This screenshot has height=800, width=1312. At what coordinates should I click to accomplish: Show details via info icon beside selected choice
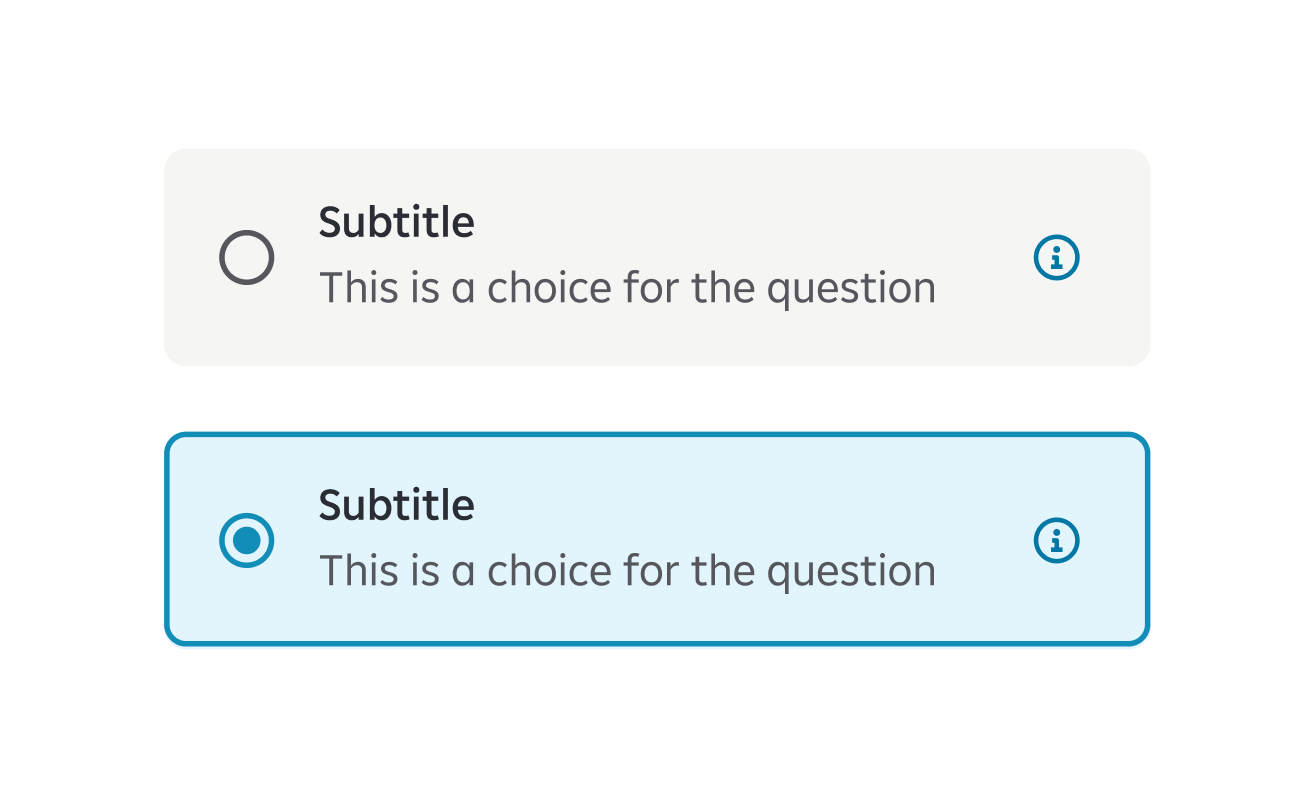(x=1056, y=540)
